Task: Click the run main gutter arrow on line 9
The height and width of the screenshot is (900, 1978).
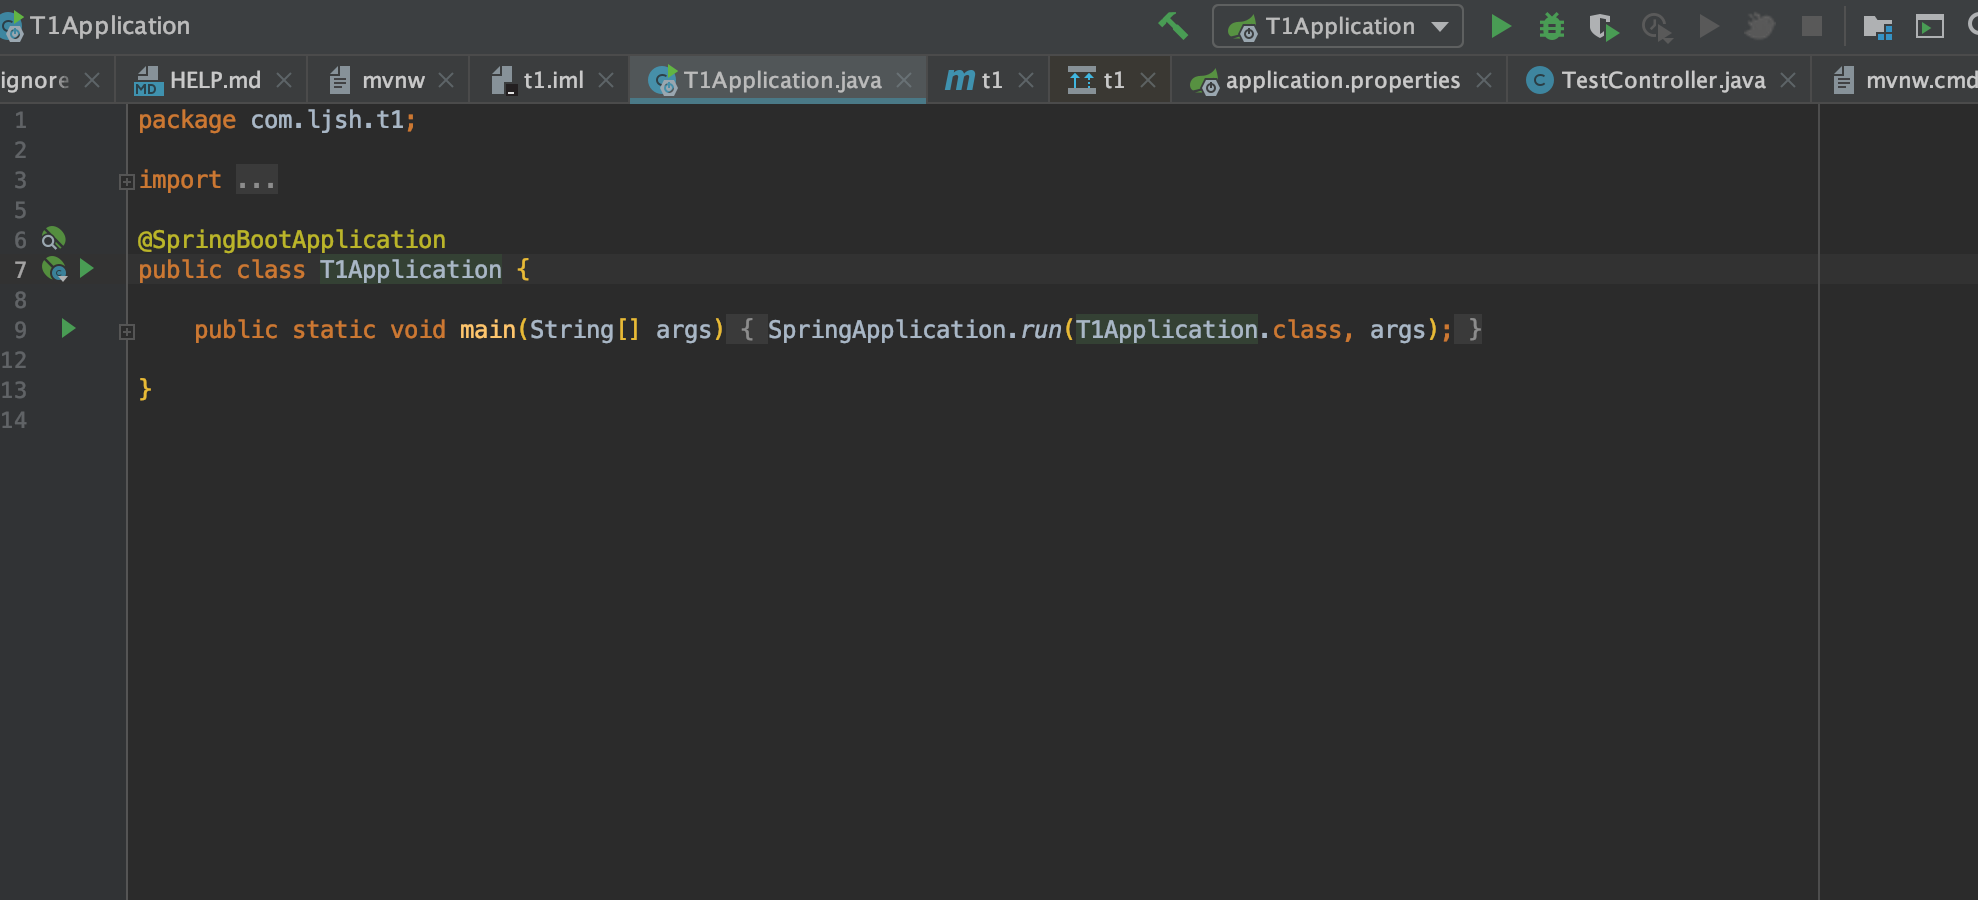Action: pyautogui.click(x=68, y=328)
